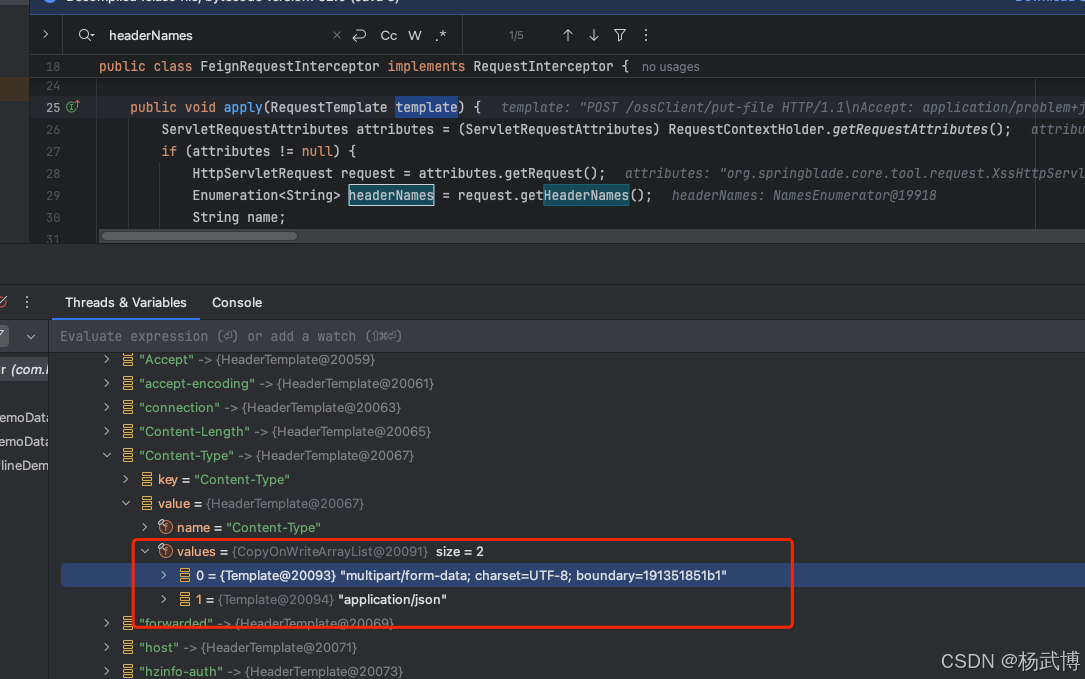Go to next search occurrence

[593, 35]
